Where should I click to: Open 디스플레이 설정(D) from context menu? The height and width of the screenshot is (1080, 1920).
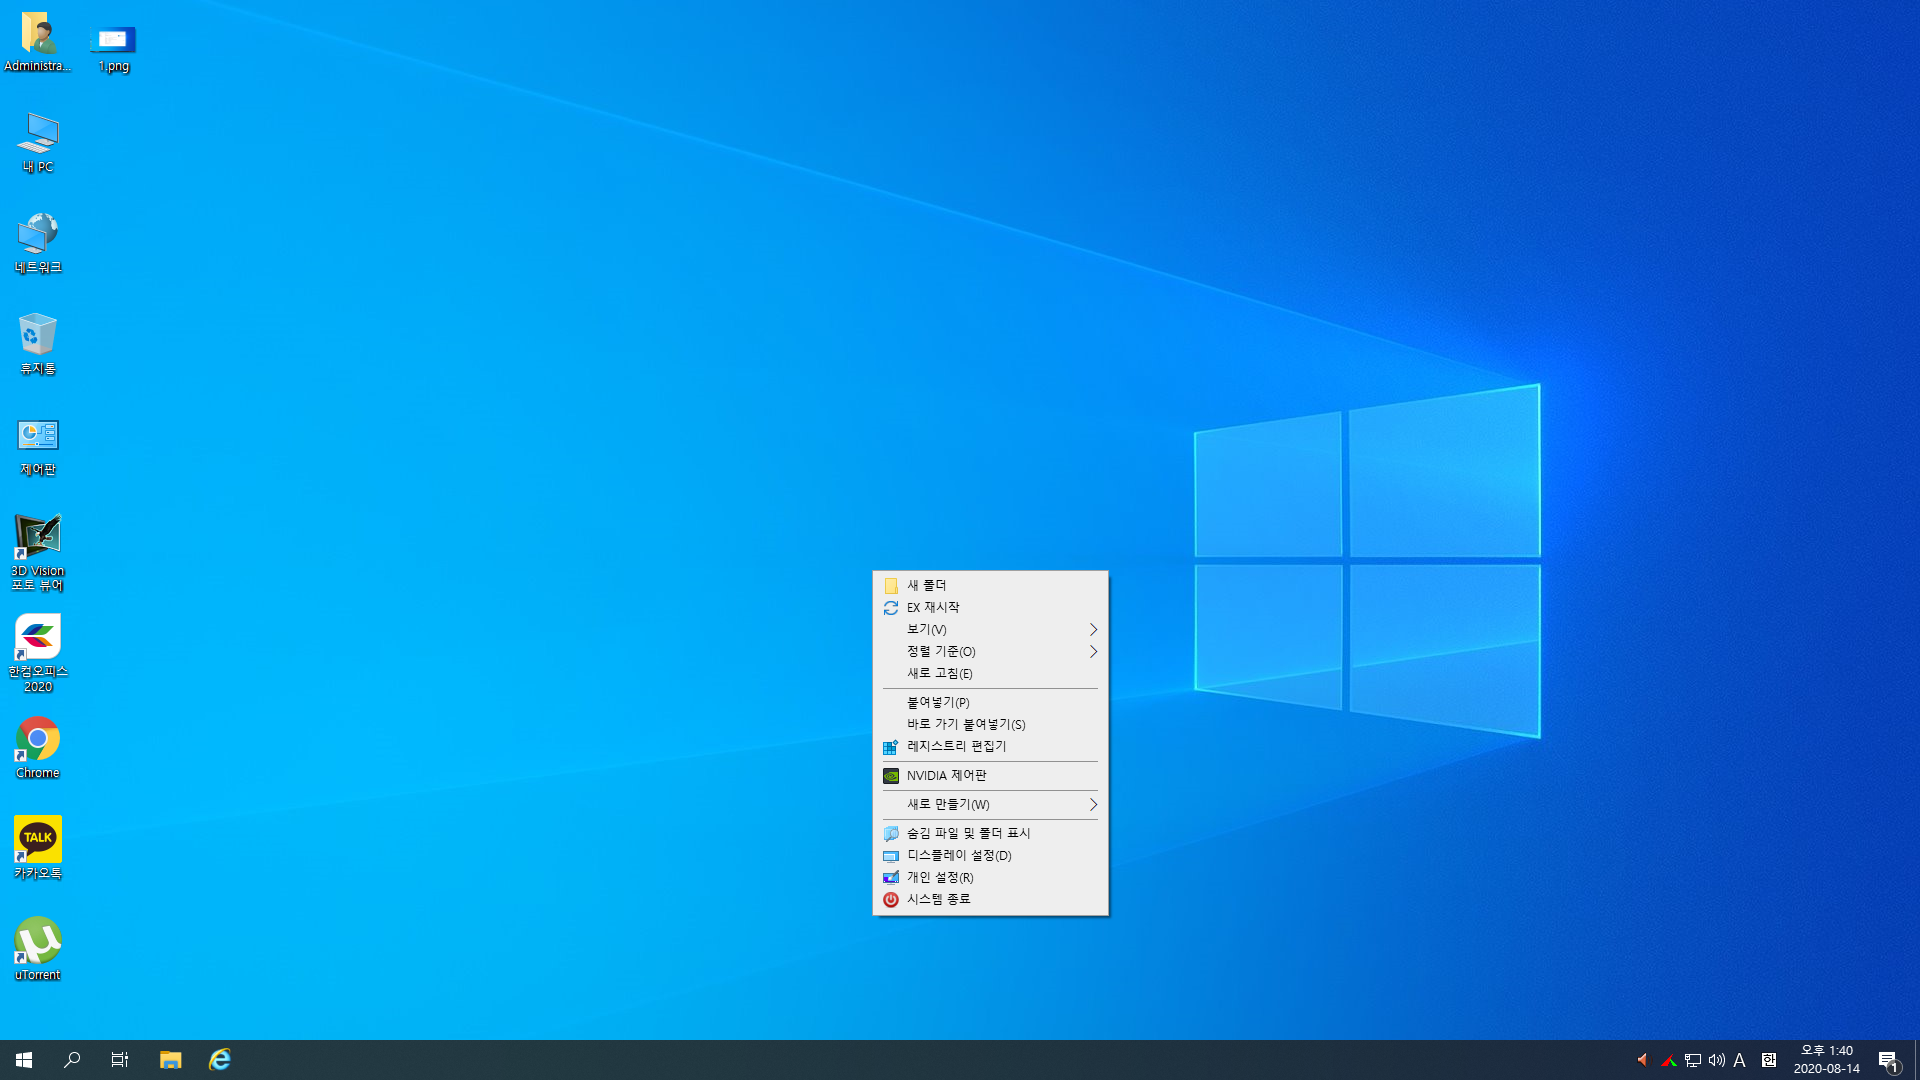pyautogui.click(x=990, y=855)
